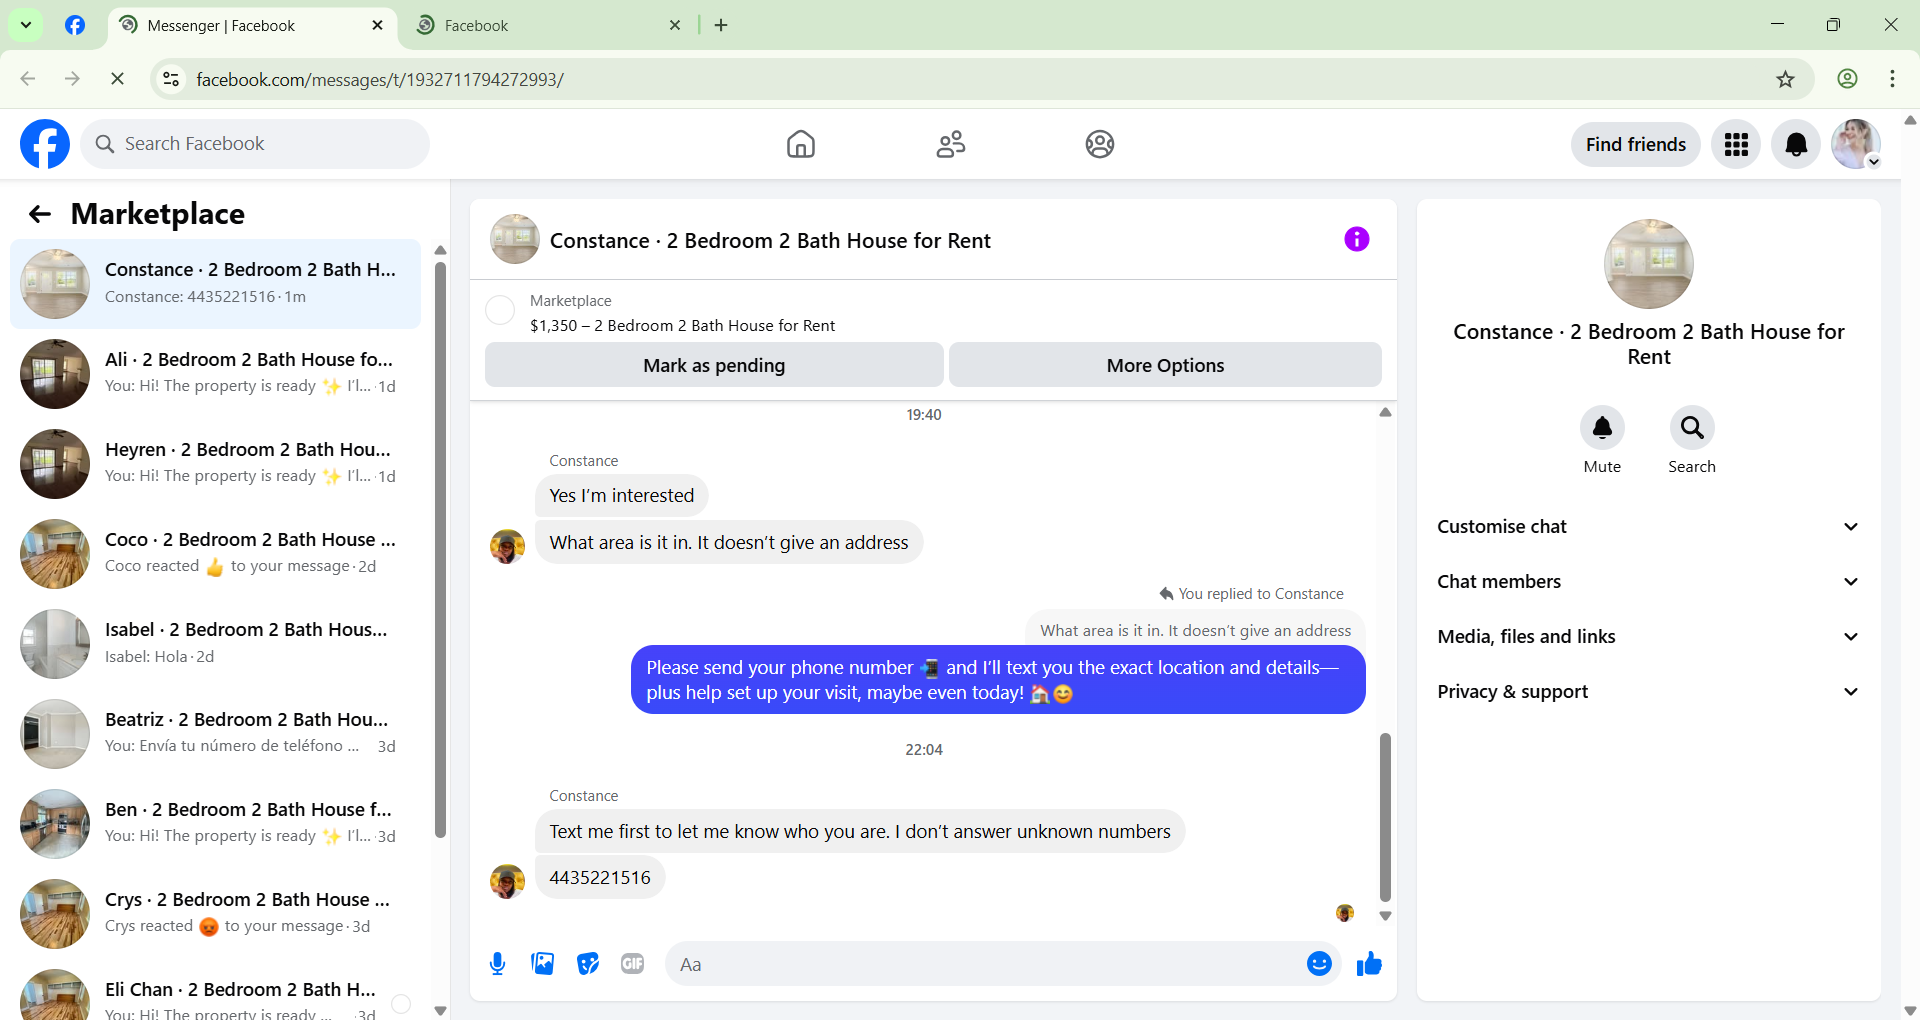
Task: Switch to the second Facebook tab
Action: [548, 26]
